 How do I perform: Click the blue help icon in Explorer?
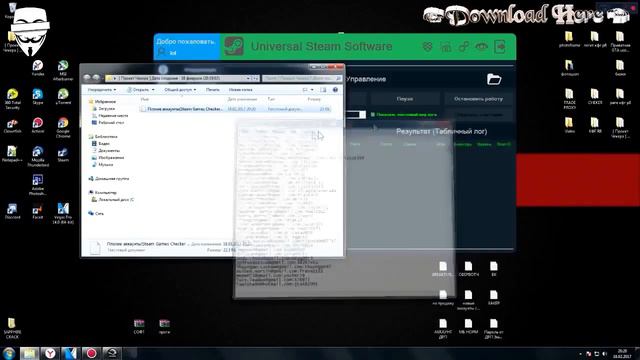(335, 89)
